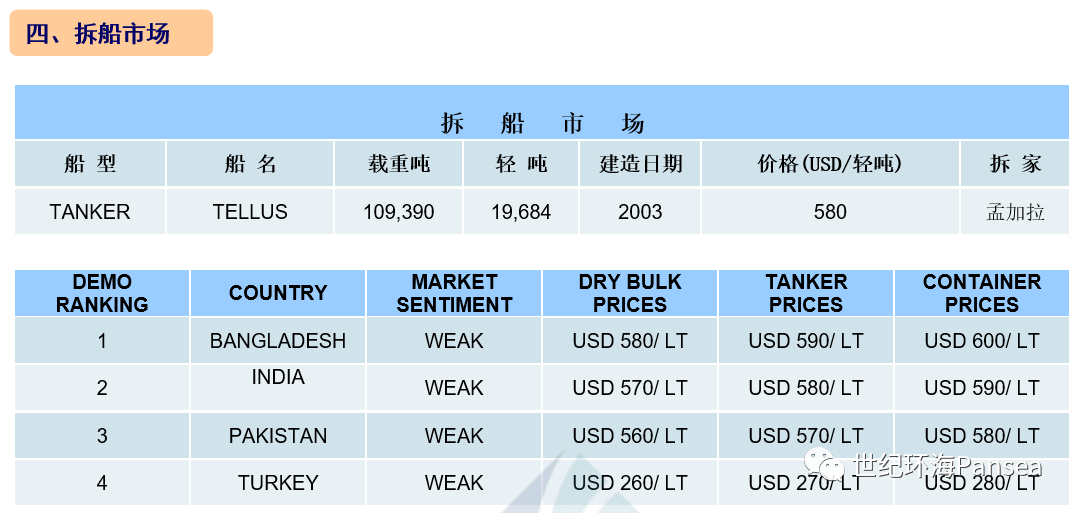Click the TURKEY country cell
The height and width of the screenshot is (513, 1078).
pyautogui.click(x=278, y=483)
